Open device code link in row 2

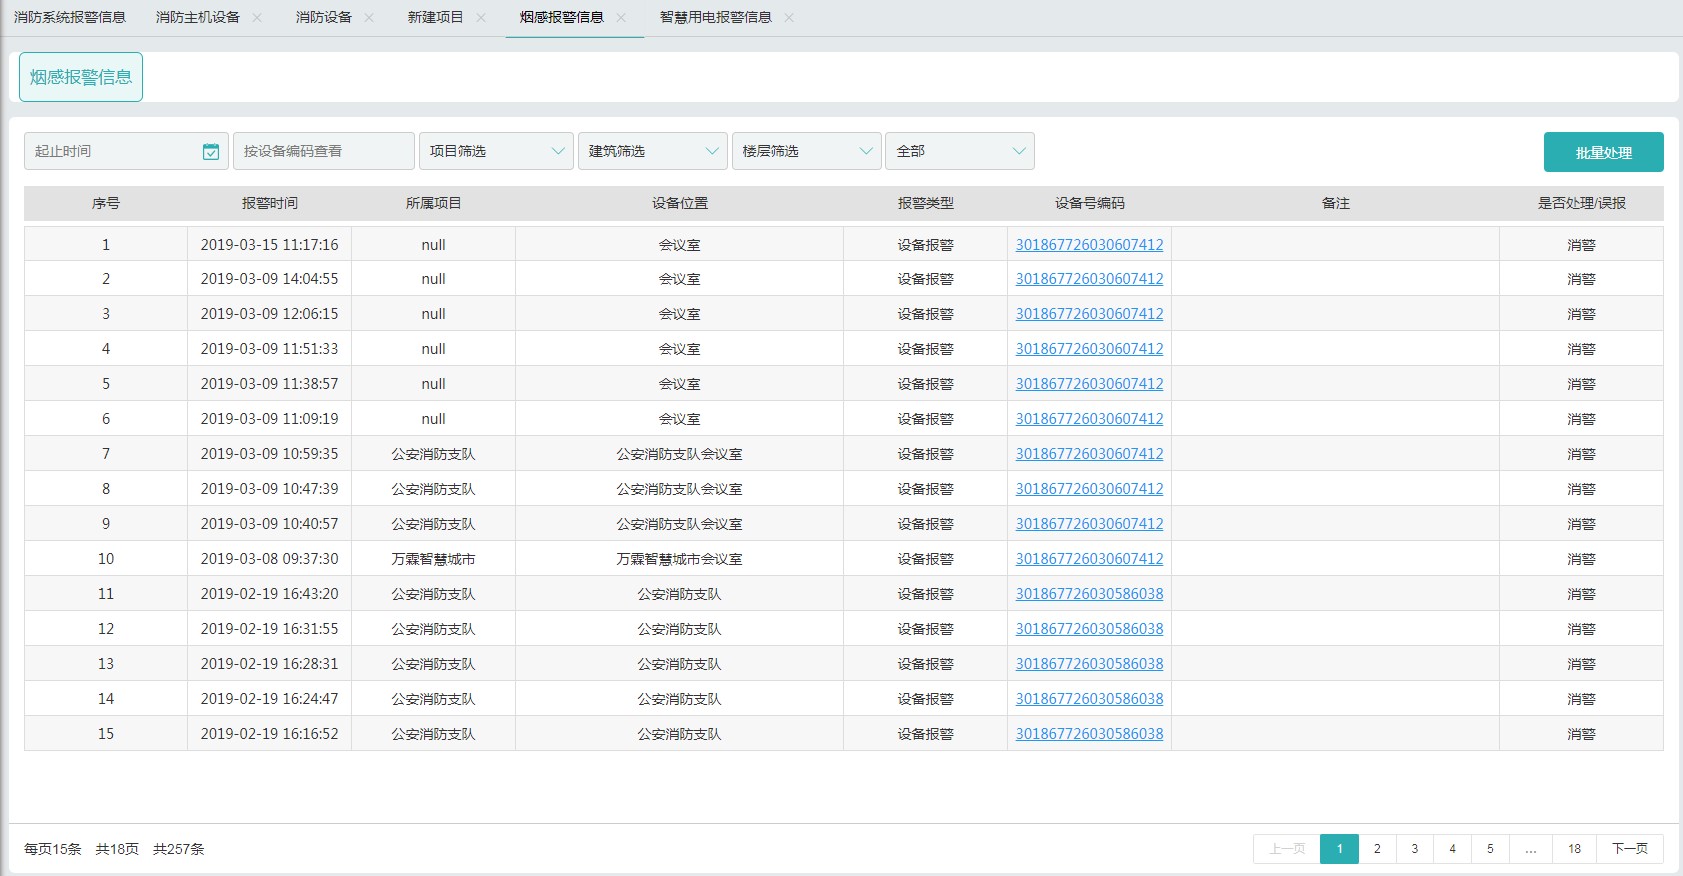[1089, 279]
